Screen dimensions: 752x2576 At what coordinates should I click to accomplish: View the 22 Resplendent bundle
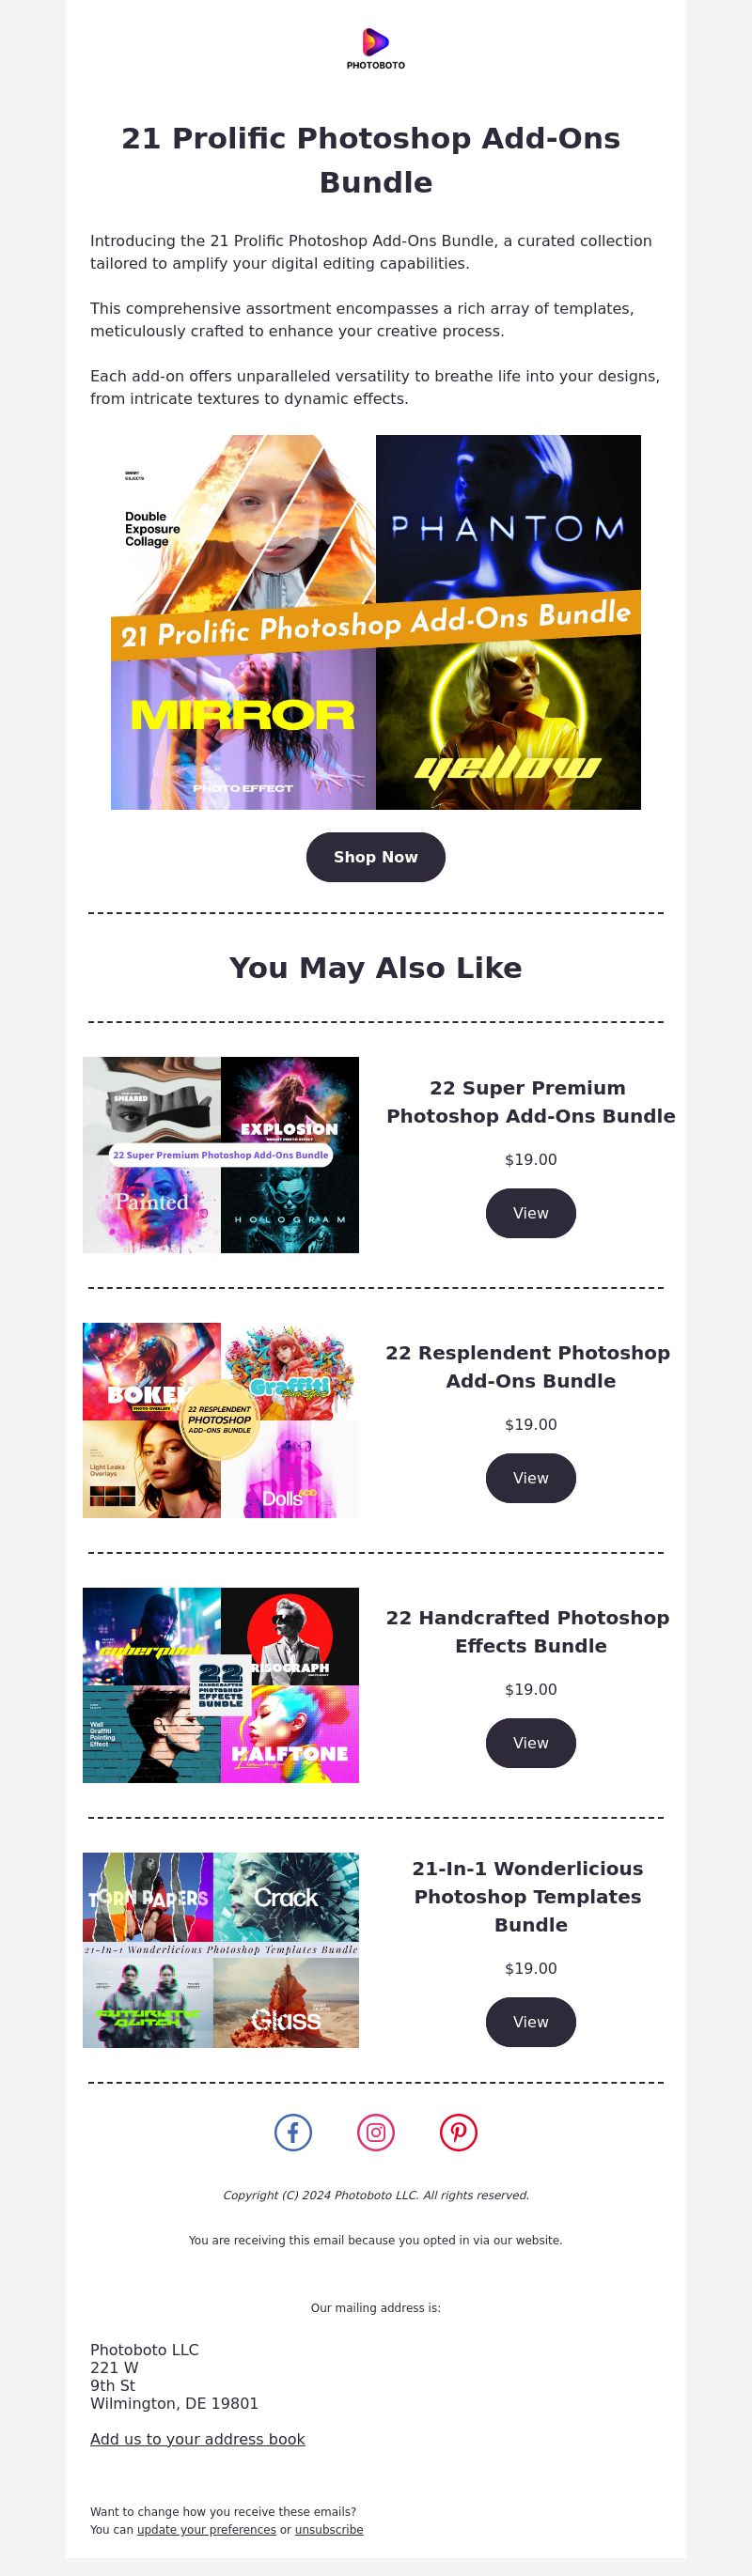(x=531, y=1478)
